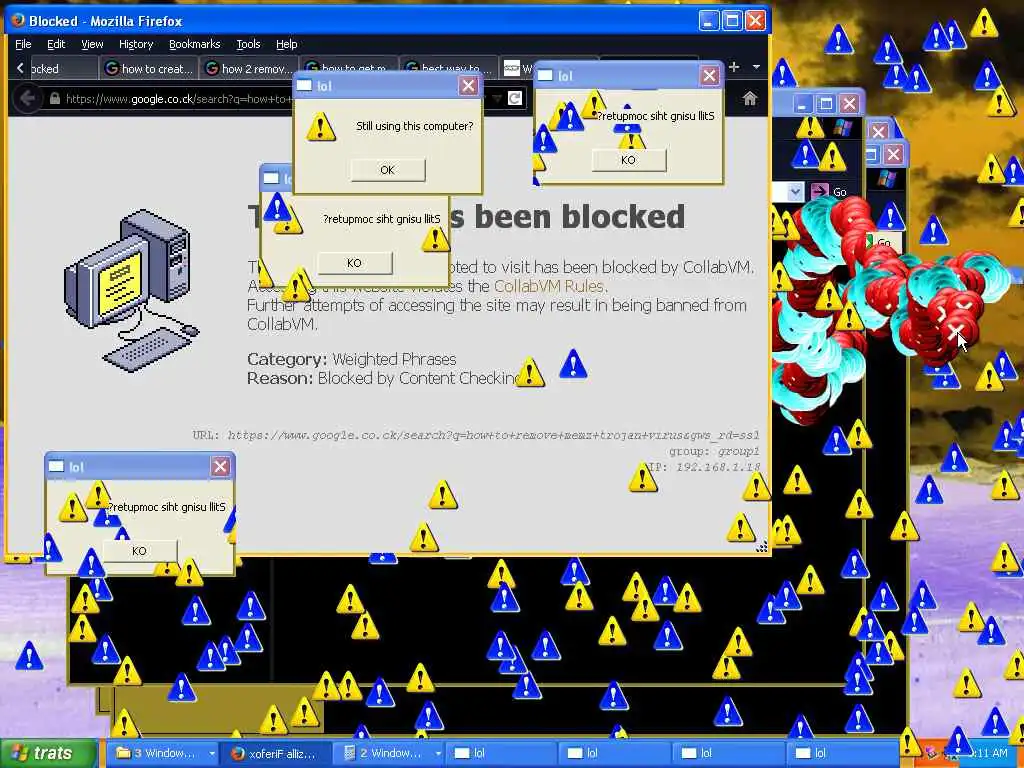
Task: Click the Firefox back navigation button
Action: click(x=27, y=99)
